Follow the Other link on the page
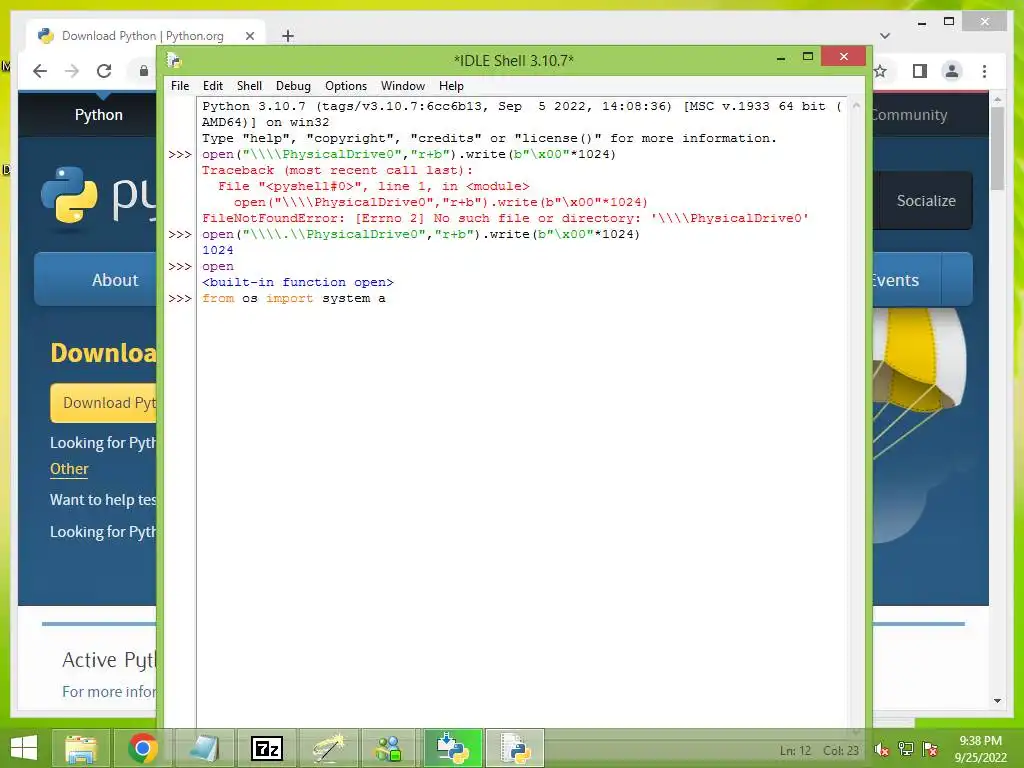Screen dimensions: 1024x768 click(69, 469)
